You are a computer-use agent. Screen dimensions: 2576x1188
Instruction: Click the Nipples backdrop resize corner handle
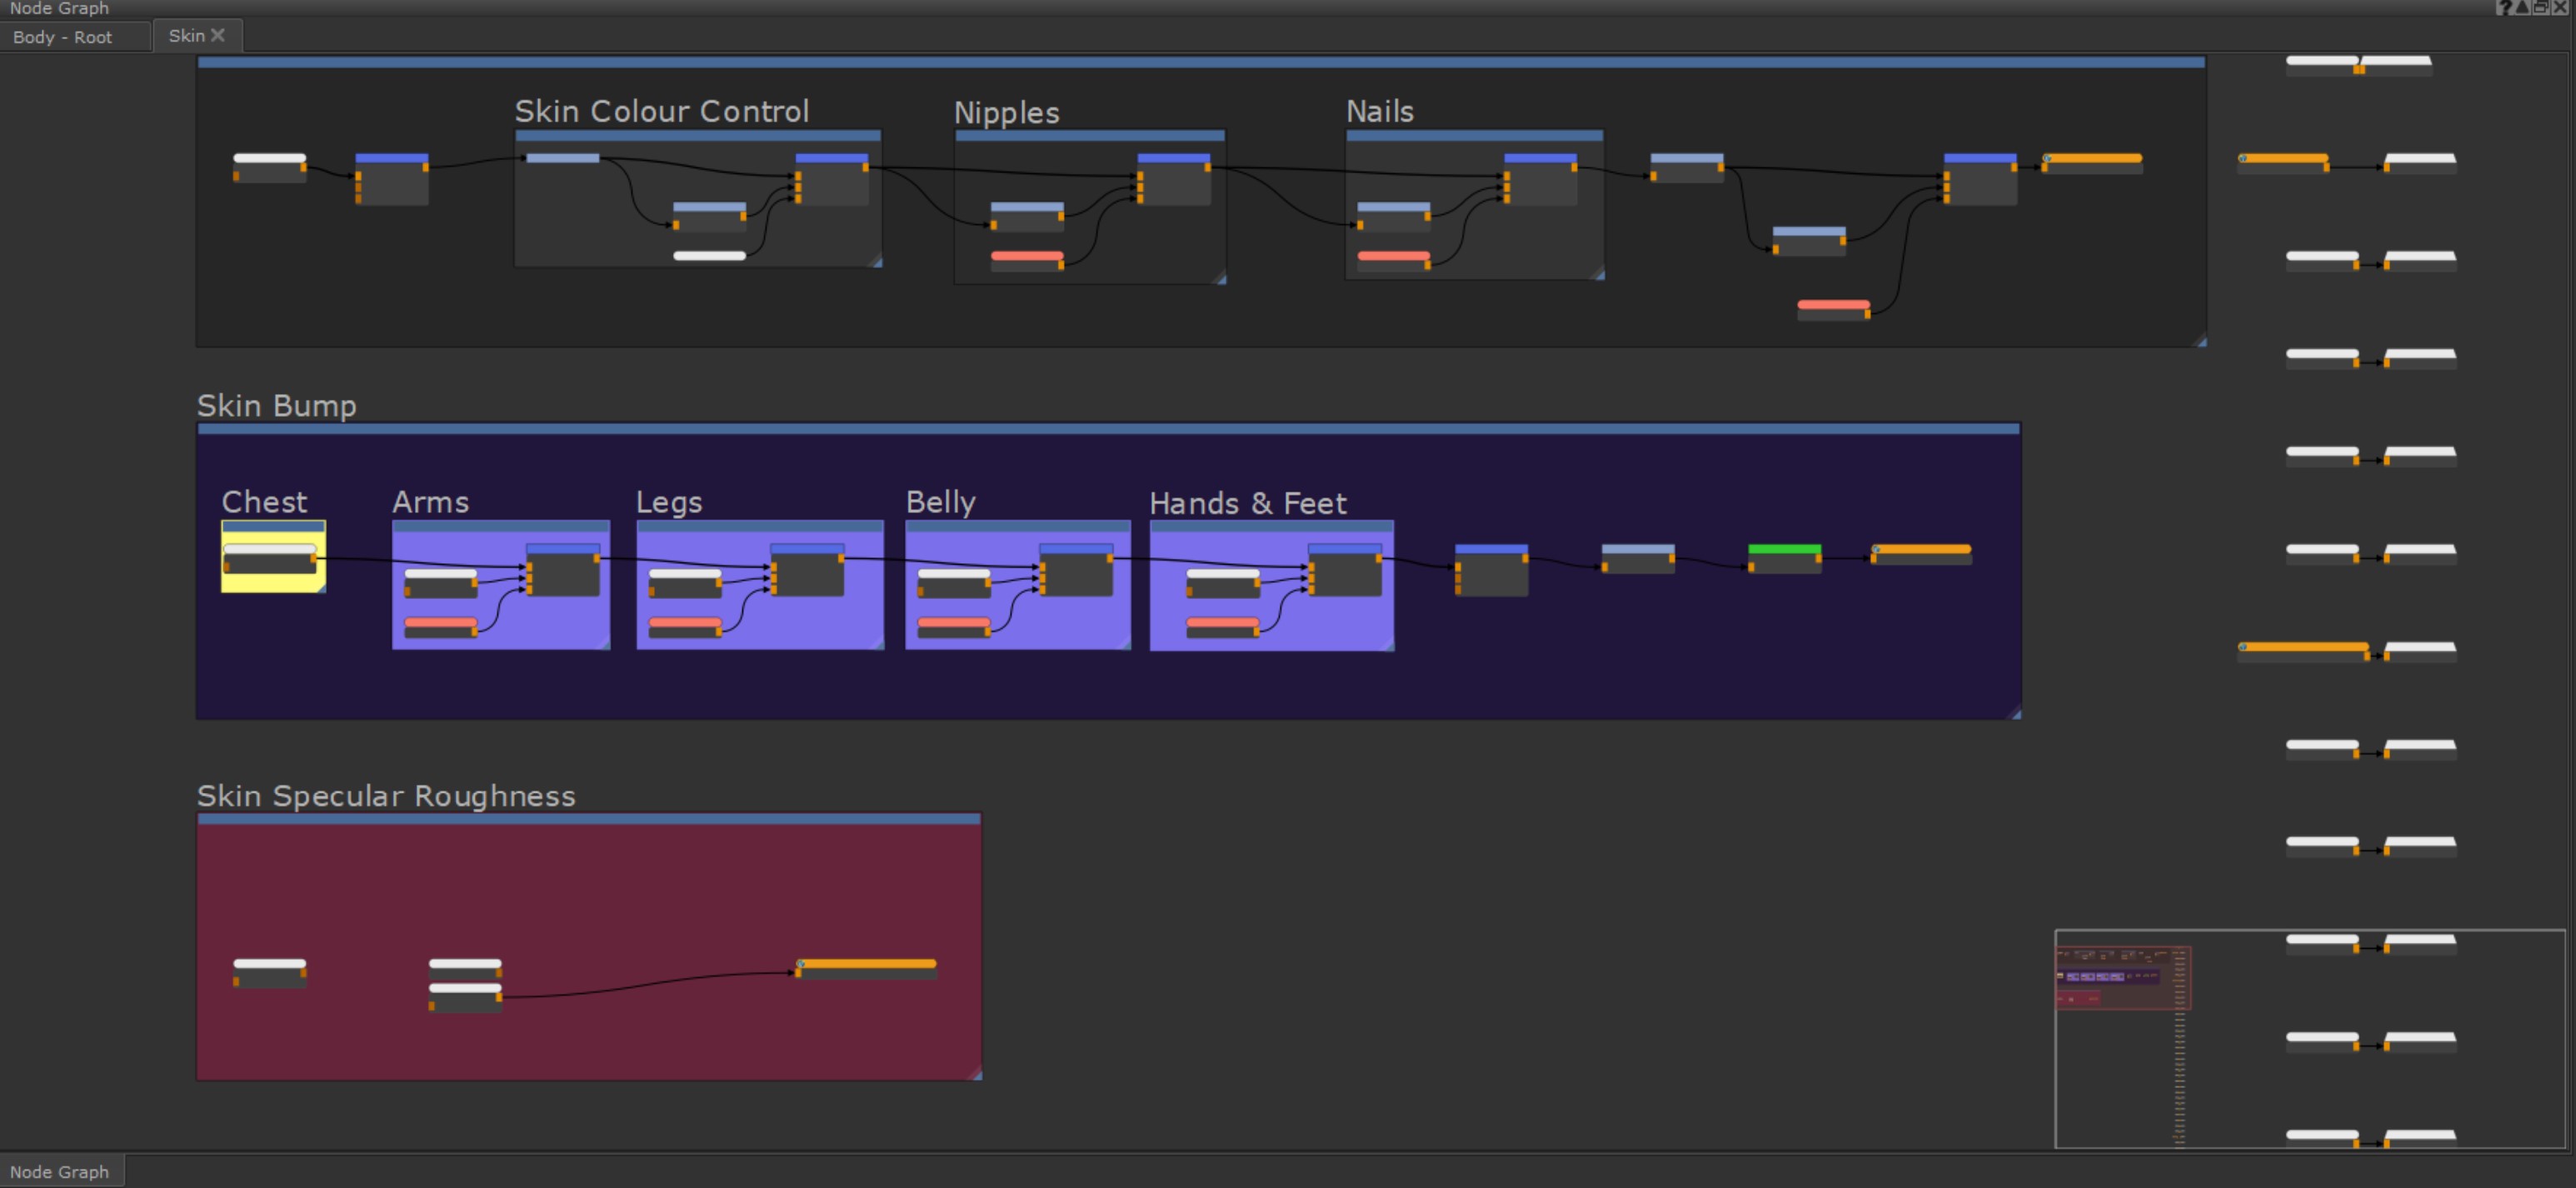click(1220, 279)
